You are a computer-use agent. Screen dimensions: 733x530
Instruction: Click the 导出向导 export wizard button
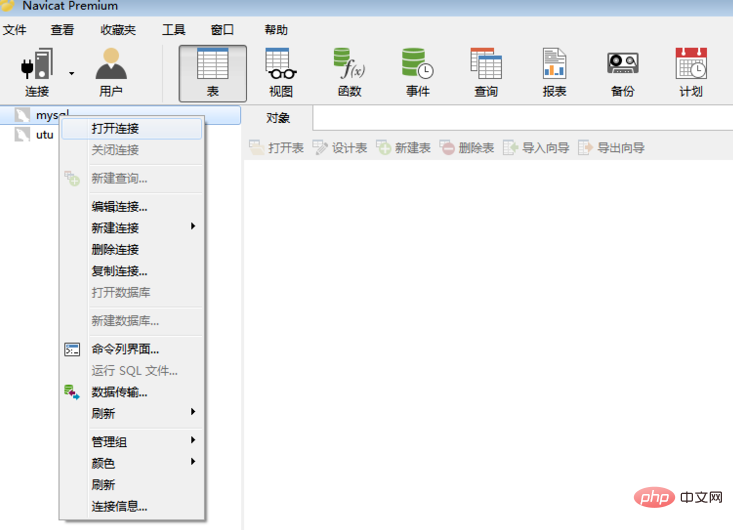tap(611, 148)
